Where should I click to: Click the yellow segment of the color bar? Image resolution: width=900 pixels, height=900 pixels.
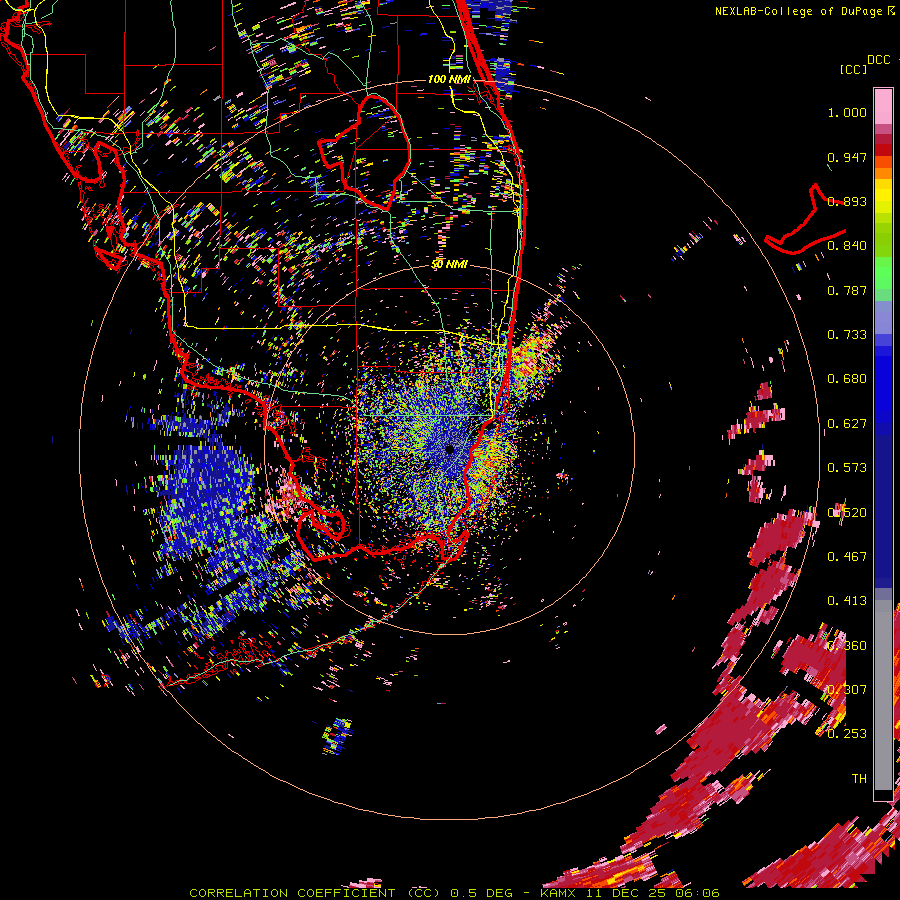(x=883, y=198)
